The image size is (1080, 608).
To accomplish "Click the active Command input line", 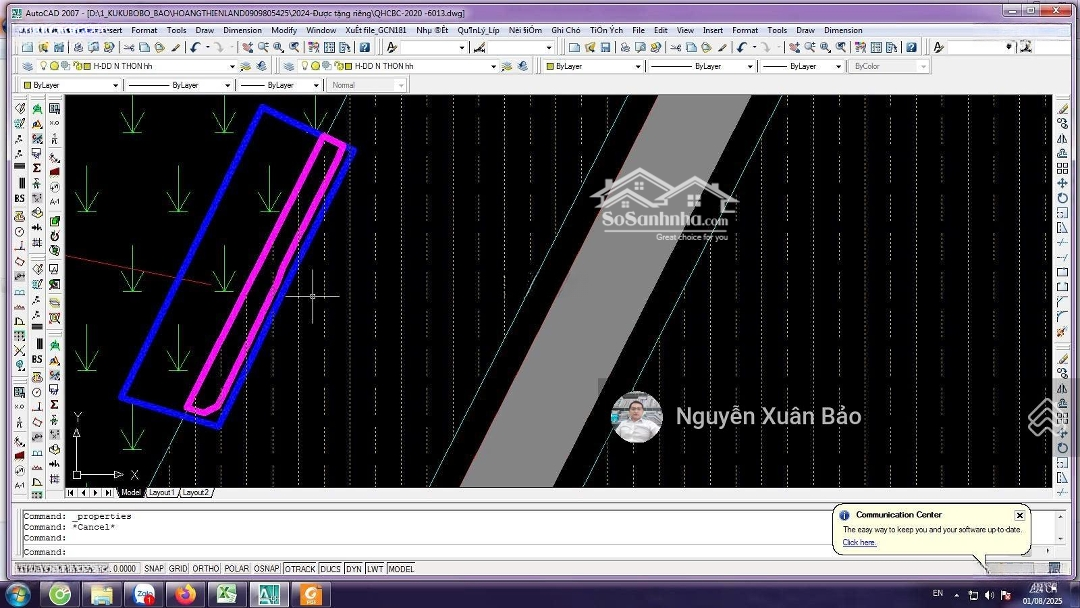I will click(x=400, y=552).
